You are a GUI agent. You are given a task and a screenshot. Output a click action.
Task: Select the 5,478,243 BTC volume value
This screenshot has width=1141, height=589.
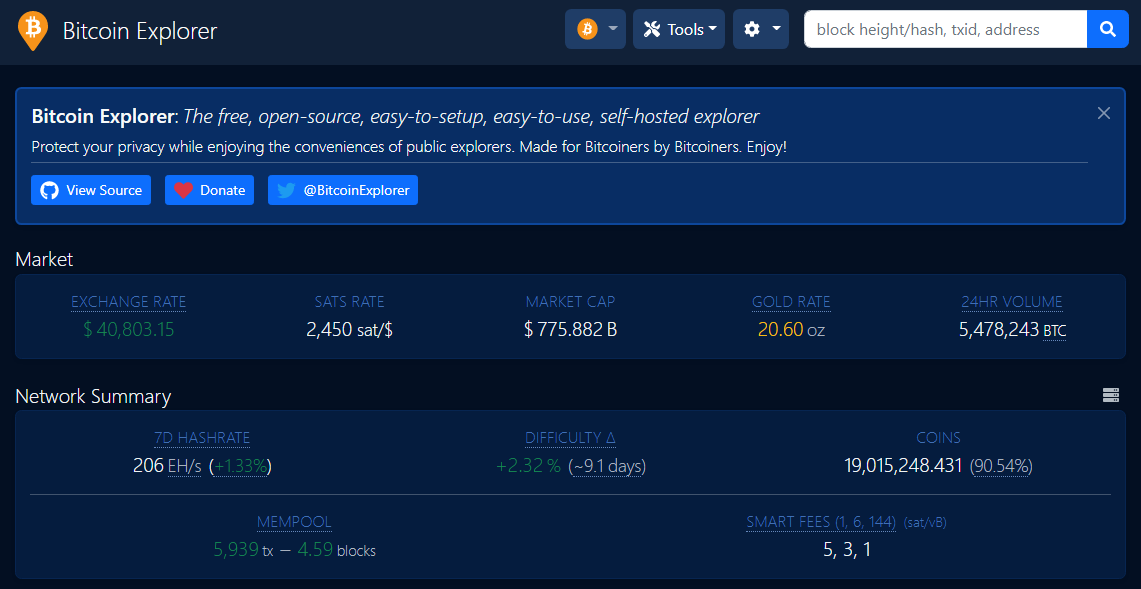pyautogui.click(x=1012, y=330)
